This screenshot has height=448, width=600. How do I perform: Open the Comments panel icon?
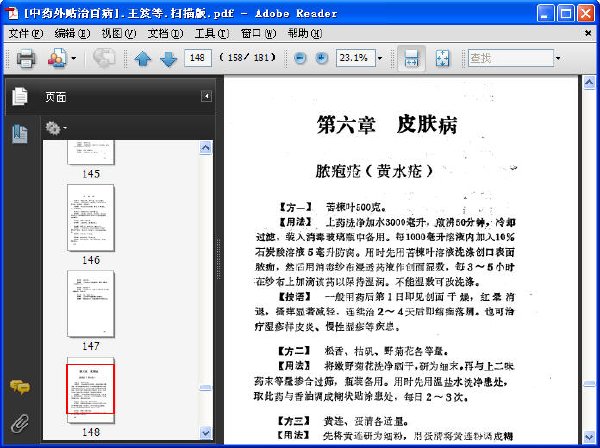(x=20, y=387)
